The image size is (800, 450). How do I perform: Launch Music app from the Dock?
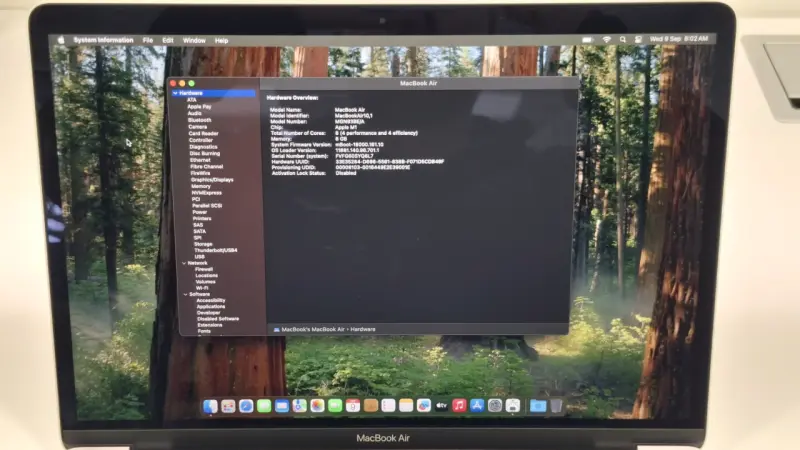click(459, 406)
